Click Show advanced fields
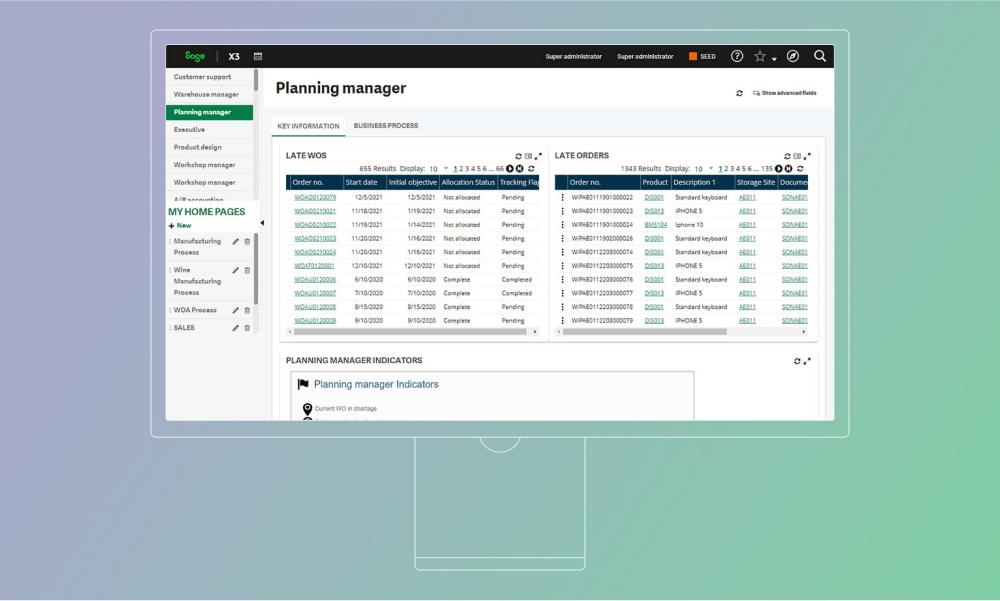This screenshot has width=1000, height=601. [x=784, y=93]
